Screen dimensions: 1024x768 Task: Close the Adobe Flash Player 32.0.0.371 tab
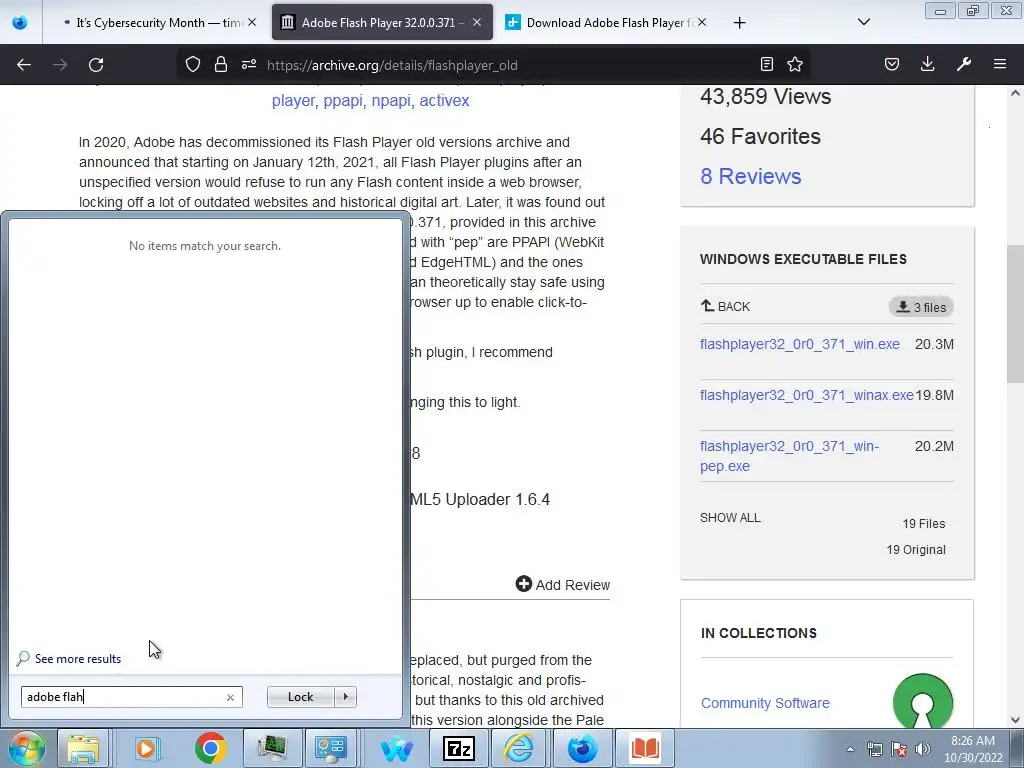477,22
